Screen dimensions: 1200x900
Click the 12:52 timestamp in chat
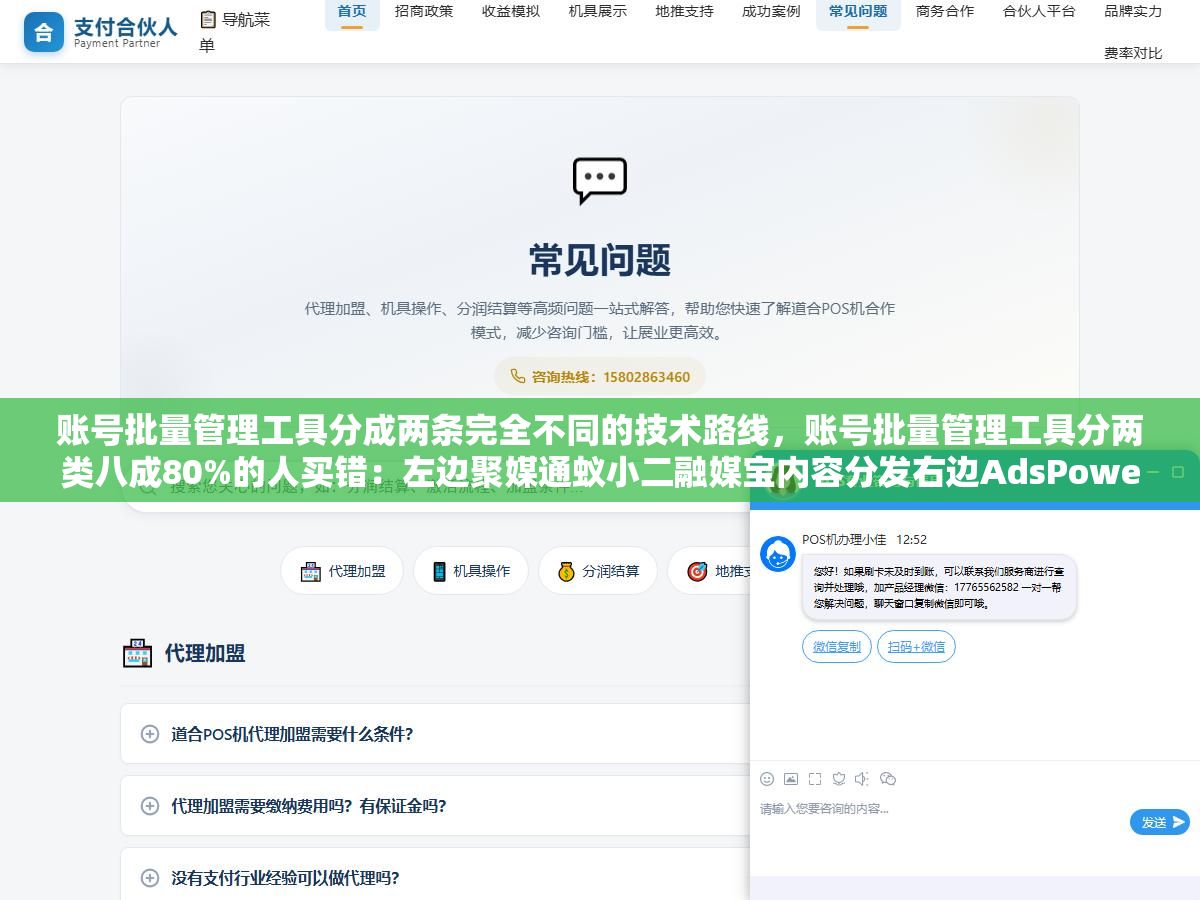click(x=911, y=540)
